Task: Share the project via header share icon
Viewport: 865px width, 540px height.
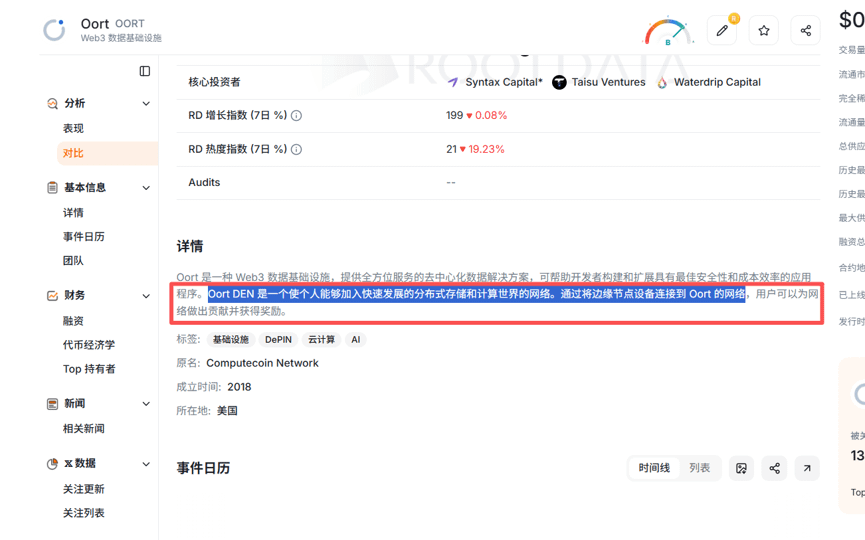Action: pyautogui.click(x=805, y=30)
